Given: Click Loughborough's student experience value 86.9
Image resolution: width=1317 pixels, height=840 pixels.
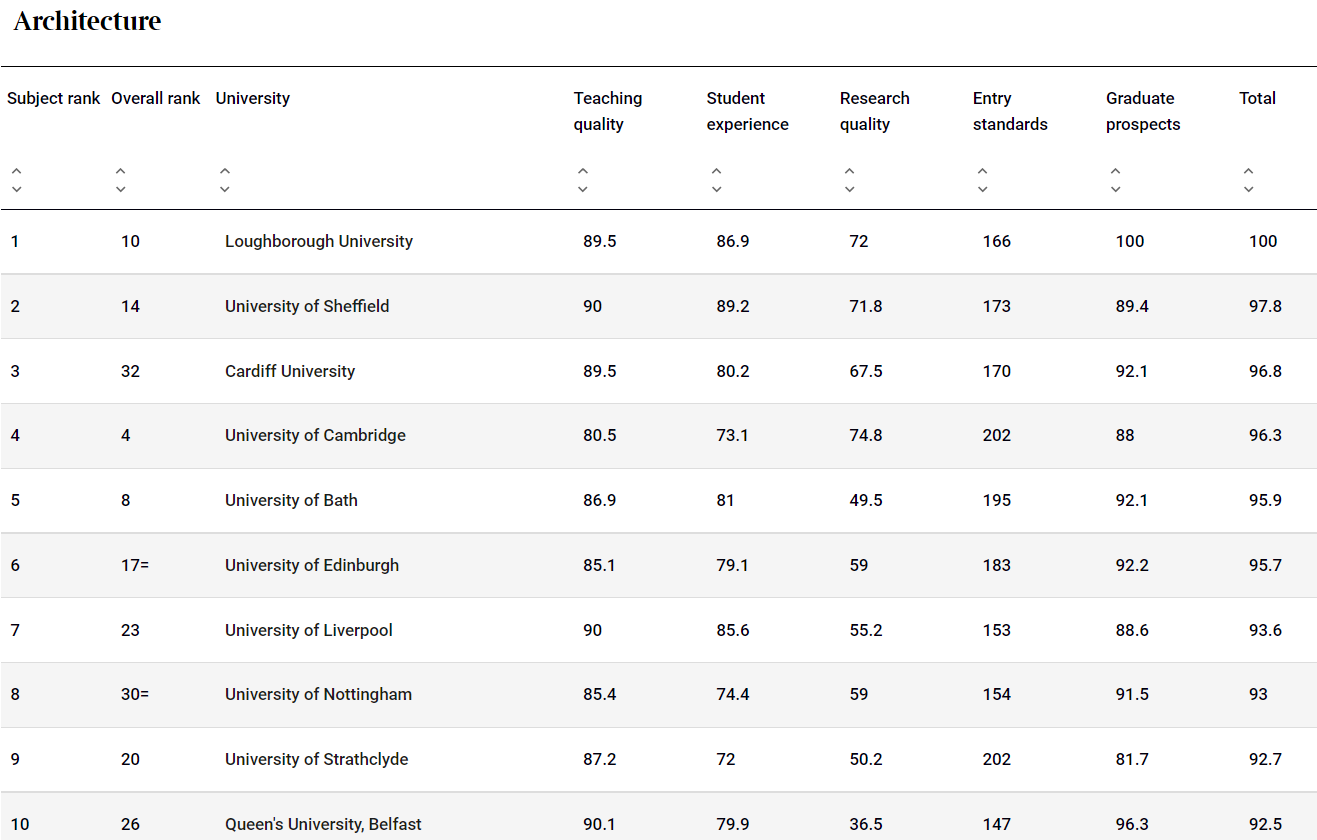Looking at the screenshot, I should (x=733, y=241).
